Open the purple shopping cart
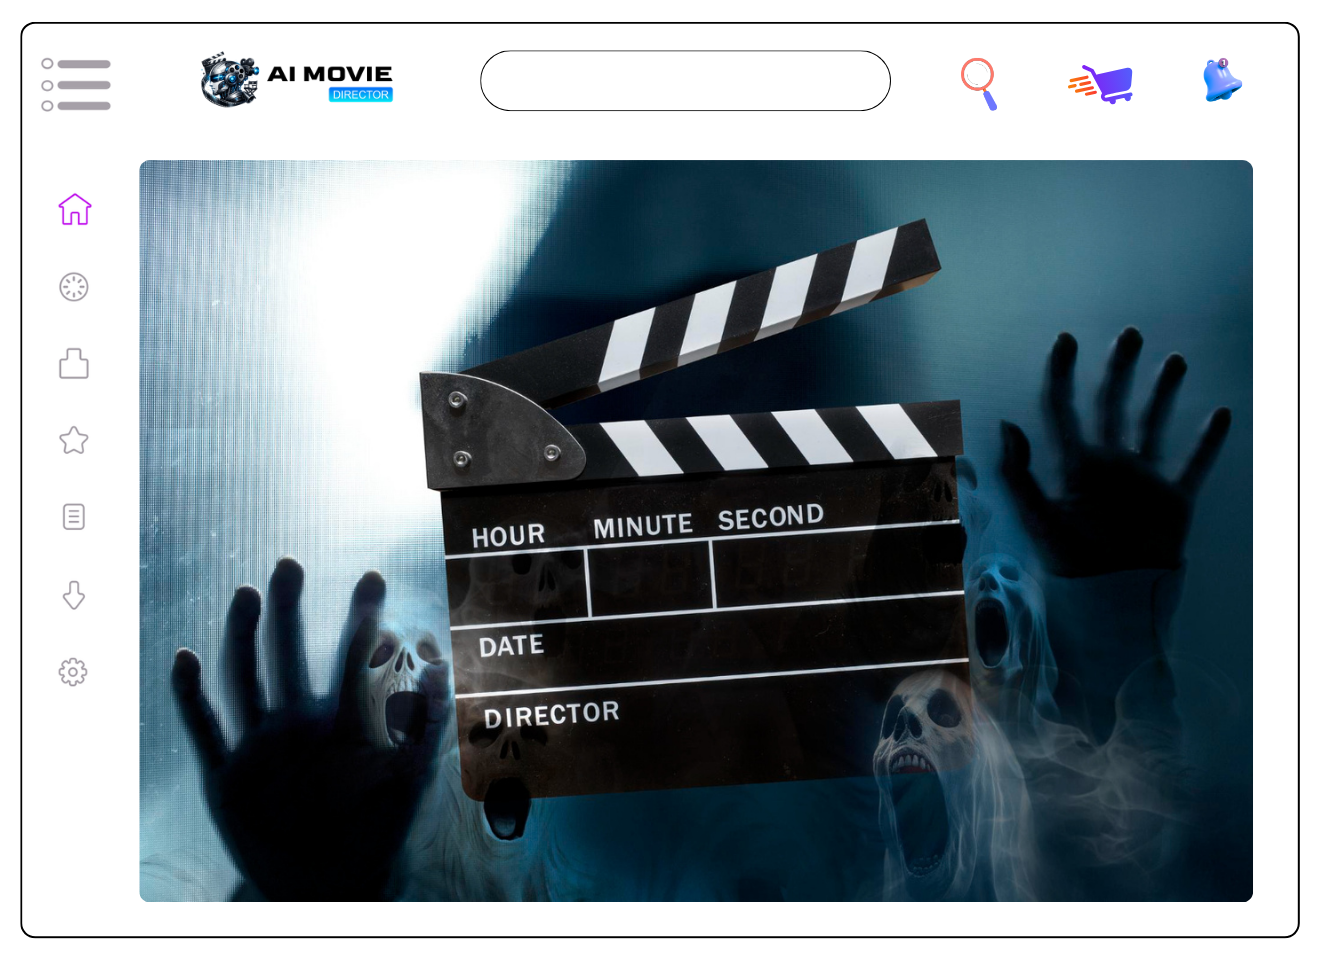 1102,84
